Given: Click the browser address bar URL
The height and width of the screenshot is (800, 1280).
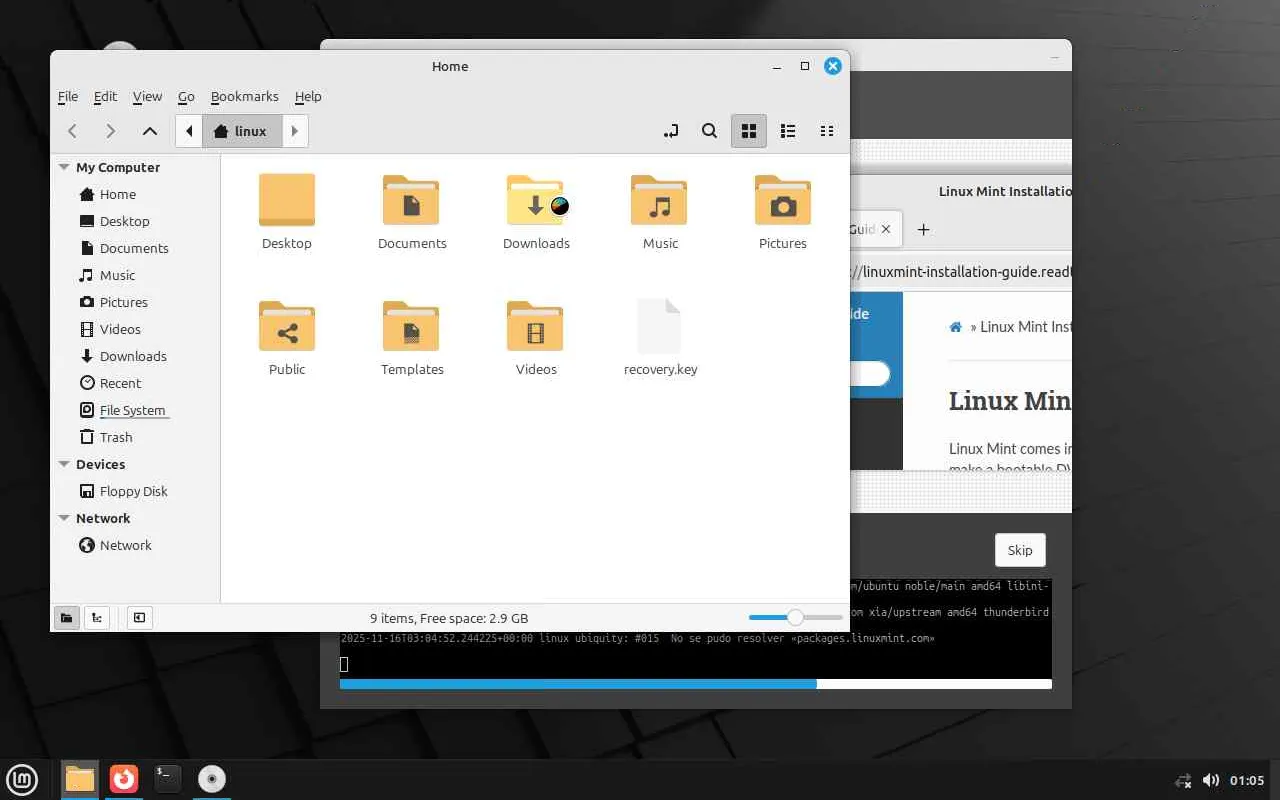Looking at the screenshot, I should coord(961,271).
